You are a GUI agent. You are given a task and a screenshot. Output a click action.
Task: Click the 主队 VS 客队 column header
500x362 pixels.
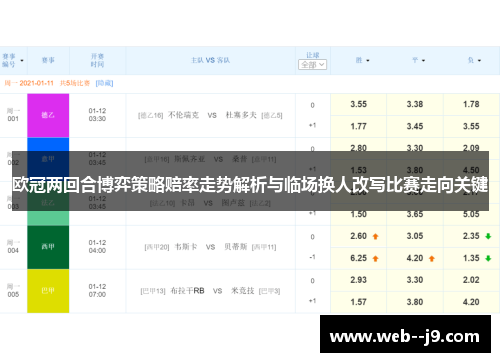tap(210, 60)
